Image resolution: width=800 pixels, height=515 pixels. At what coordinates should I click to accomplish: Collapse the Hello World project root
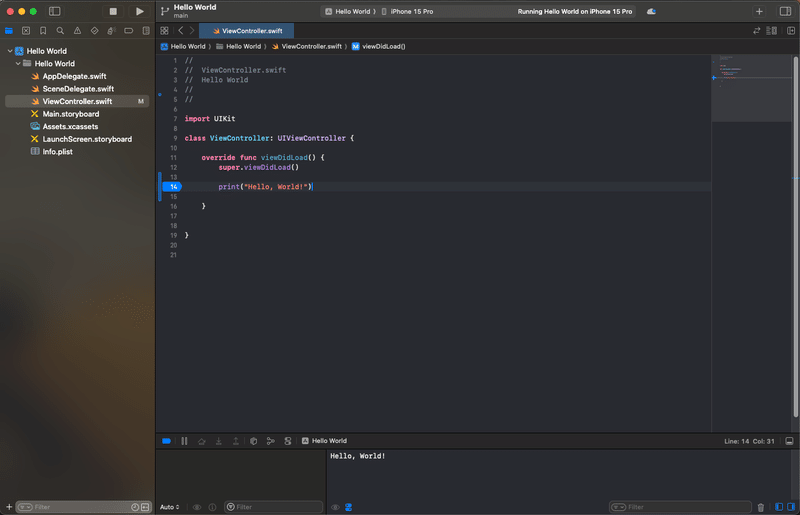tap(10, 51)
